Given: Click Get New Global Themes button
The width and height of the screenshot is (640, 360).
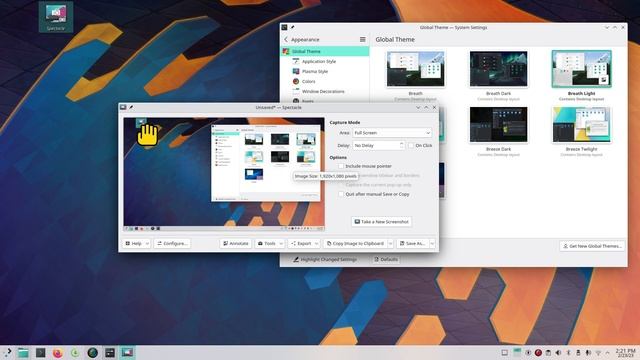Looking at the screenshot, I should point(592,246).
